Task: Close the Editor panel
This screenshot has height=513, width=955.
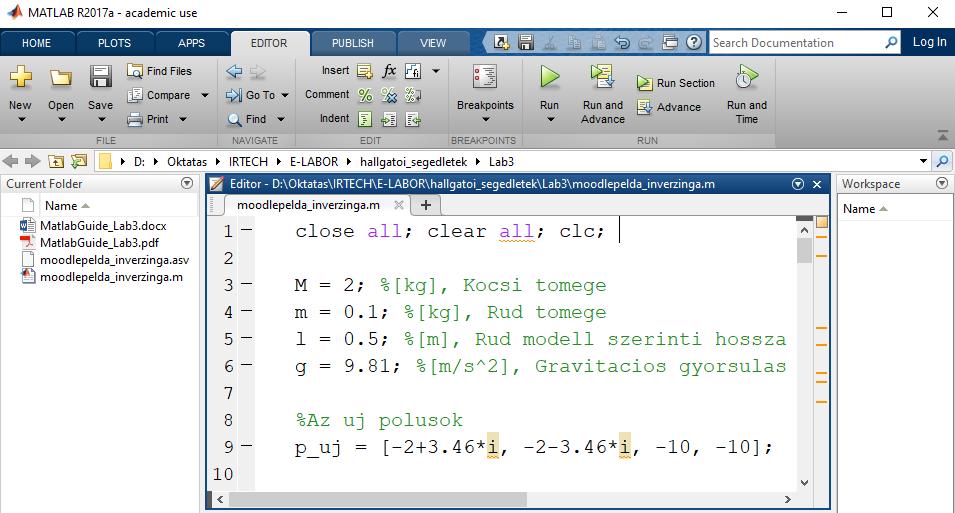Action: tap(817, 184)
